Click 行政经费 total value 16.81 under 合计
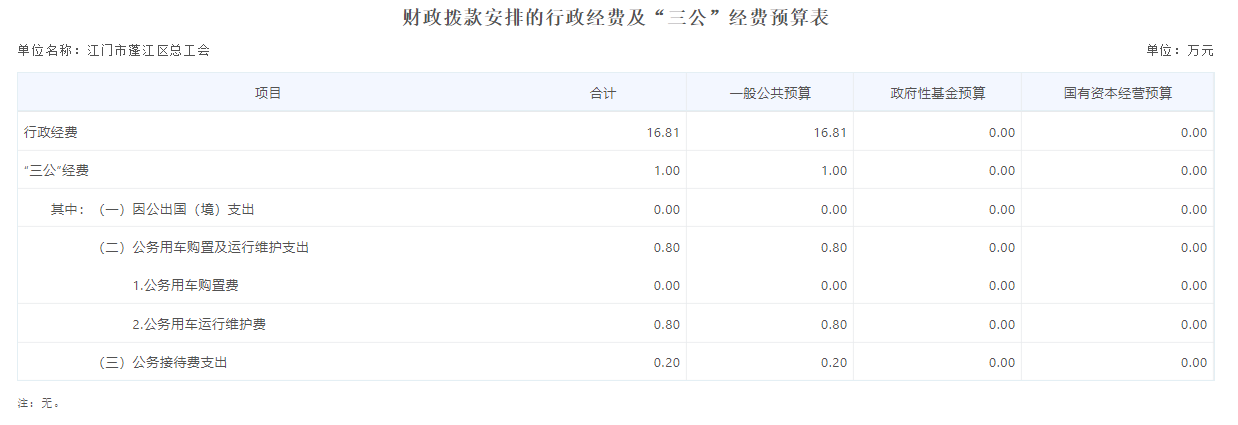 663,133
